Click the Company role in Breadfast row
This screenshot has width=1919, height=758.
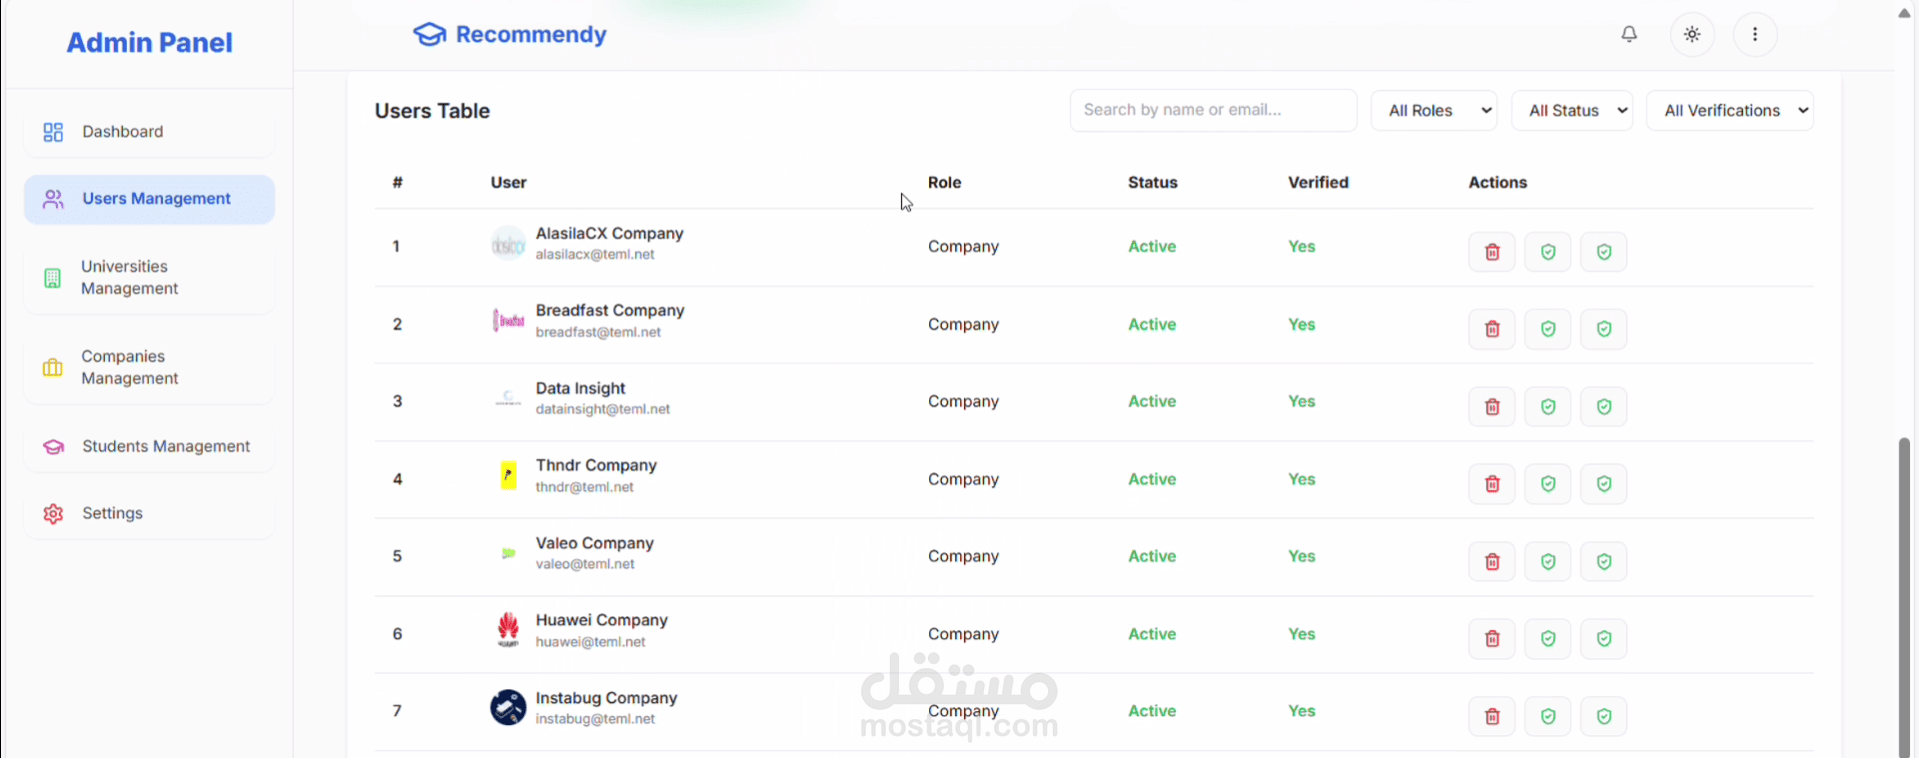point(963,324)
